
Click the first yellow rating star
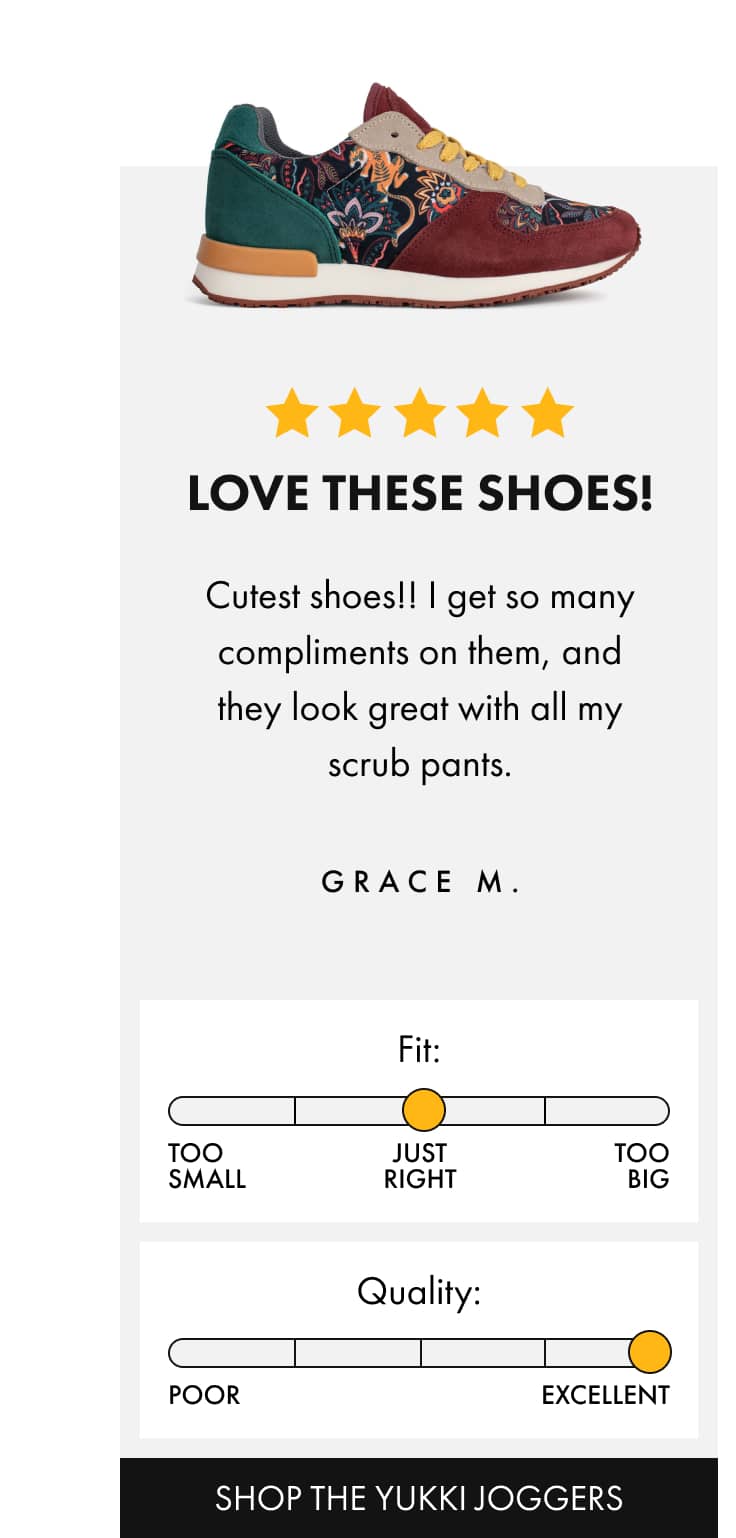(291, 414)
